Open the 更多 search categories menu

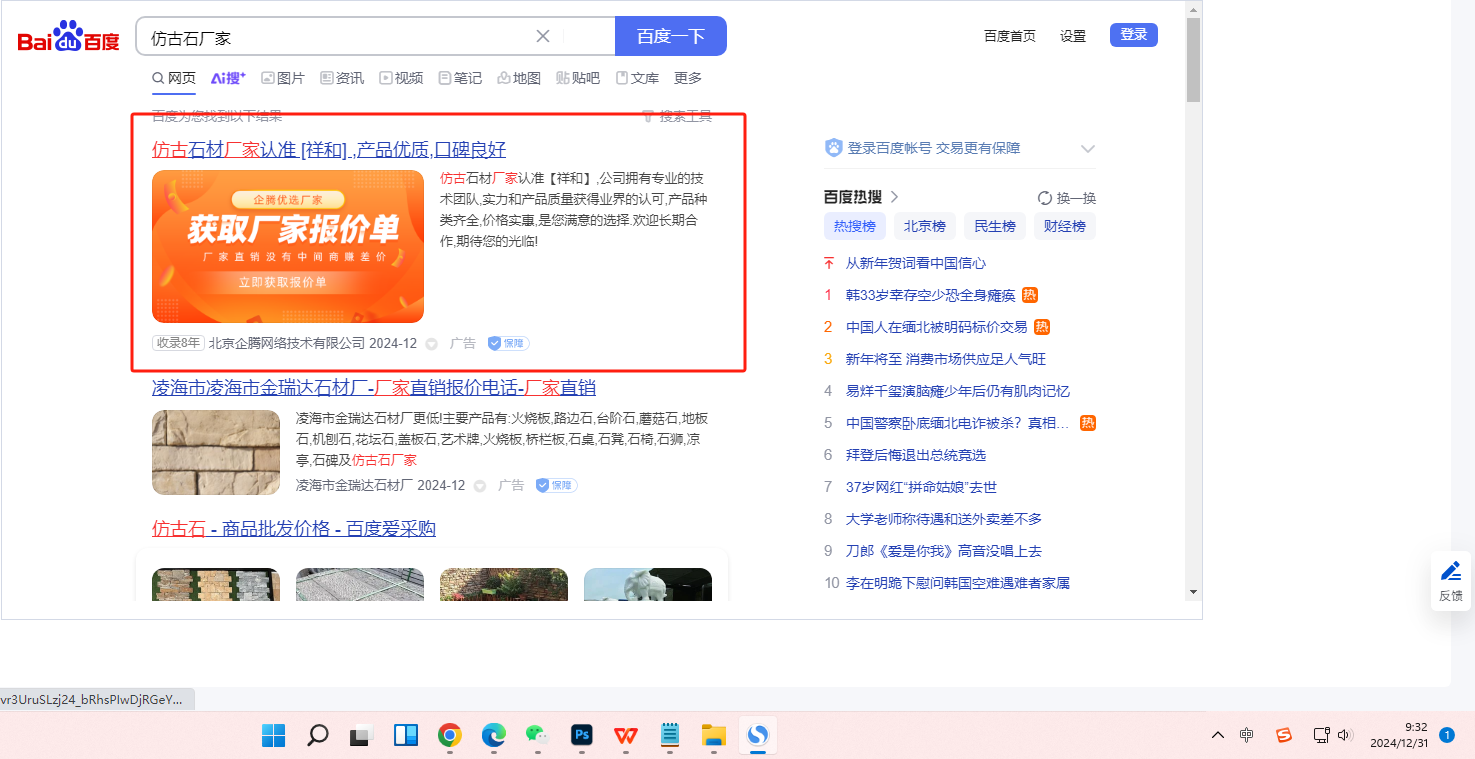[688, 78]
